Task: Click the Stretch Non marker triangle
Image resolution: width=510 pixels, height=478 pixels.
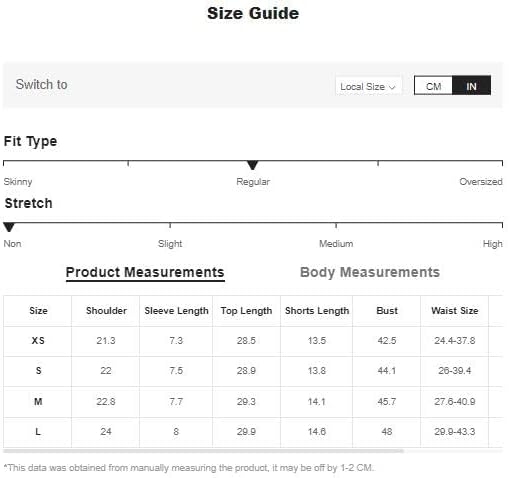Action: point(9,227)
